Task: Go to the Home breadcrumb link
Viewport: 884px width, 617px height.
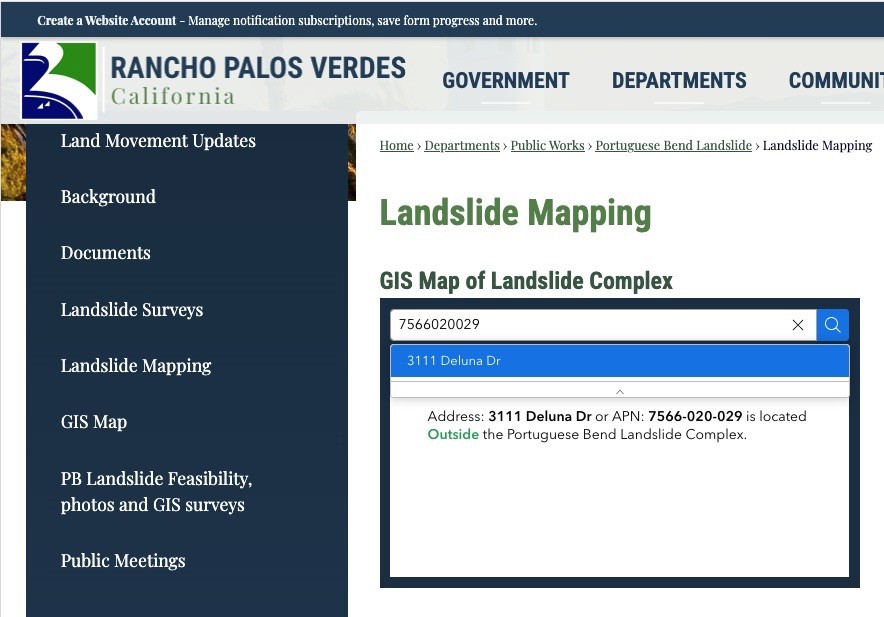Action: tap(396, 146)
